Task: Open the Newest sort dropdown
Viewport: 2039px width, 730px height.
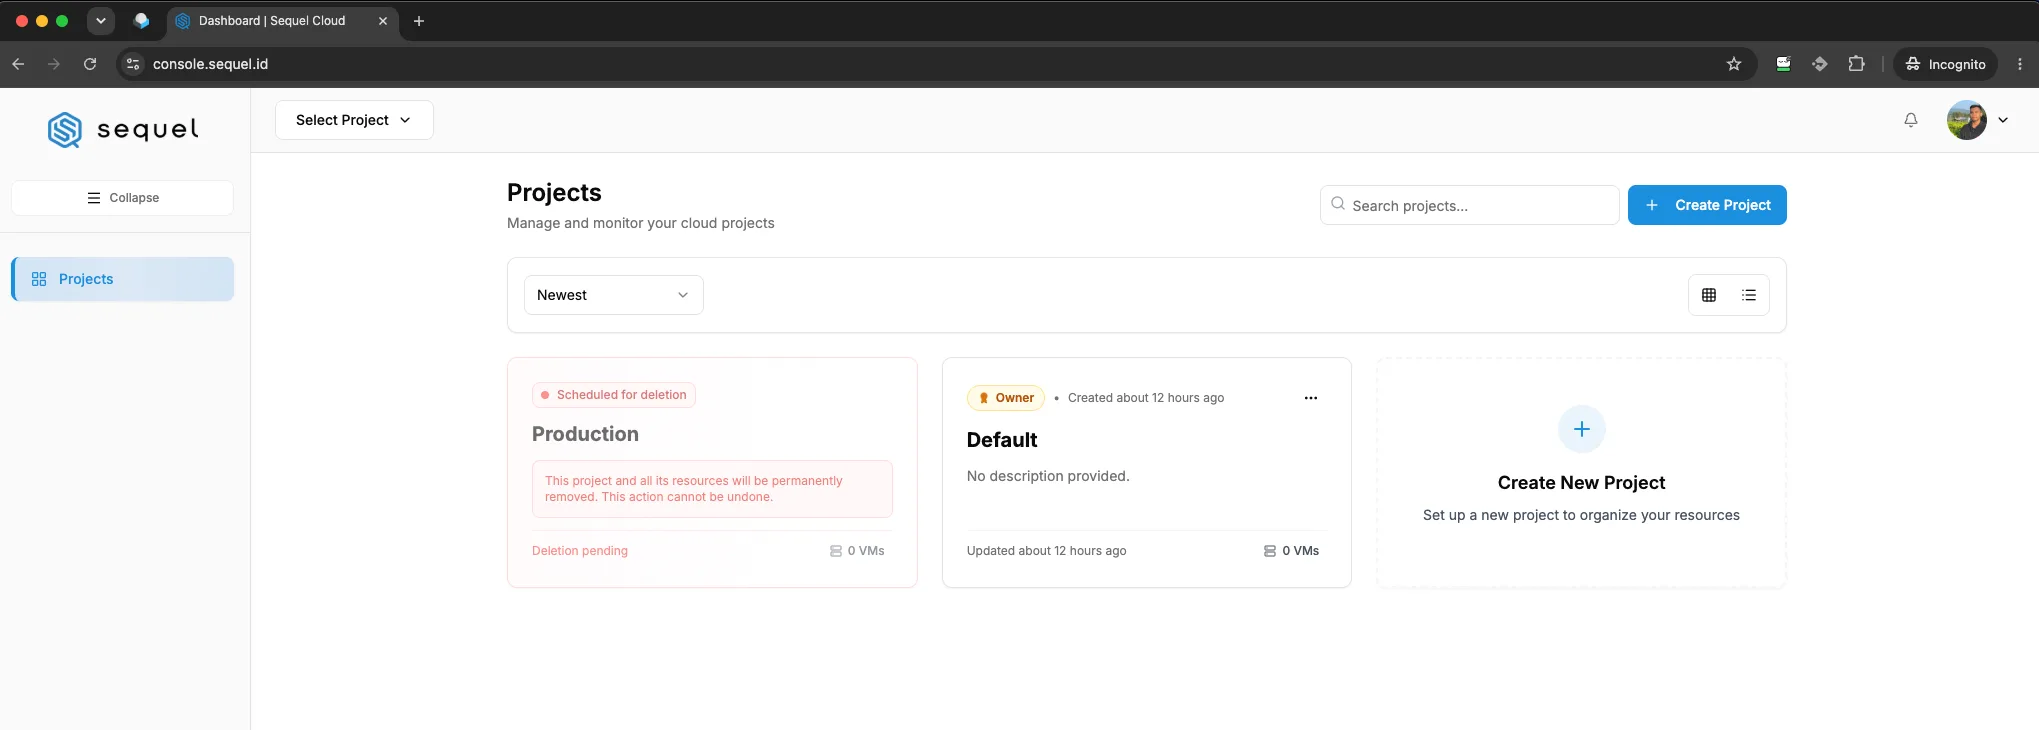Action: tap(614, 295)
